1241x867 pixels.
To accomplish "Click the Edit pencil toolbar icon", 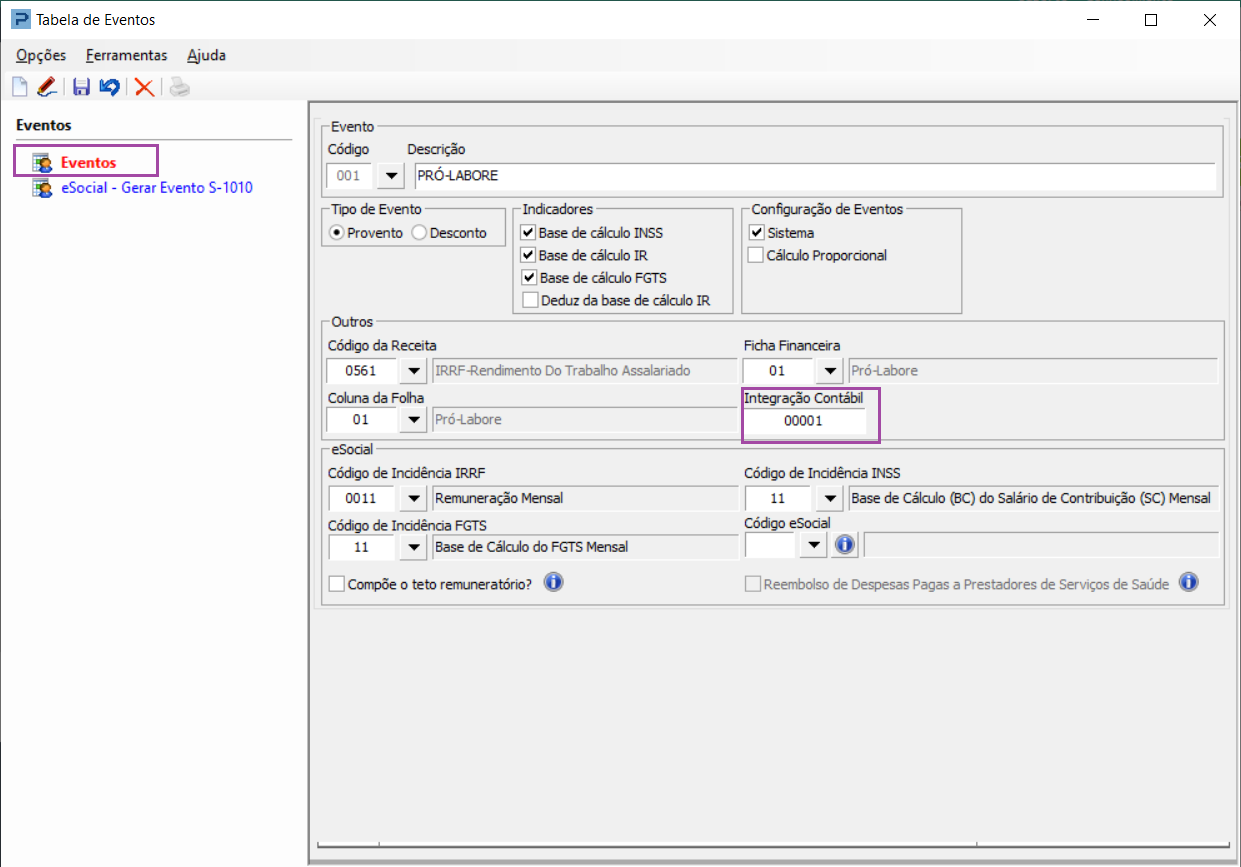I will pos(47,87).
